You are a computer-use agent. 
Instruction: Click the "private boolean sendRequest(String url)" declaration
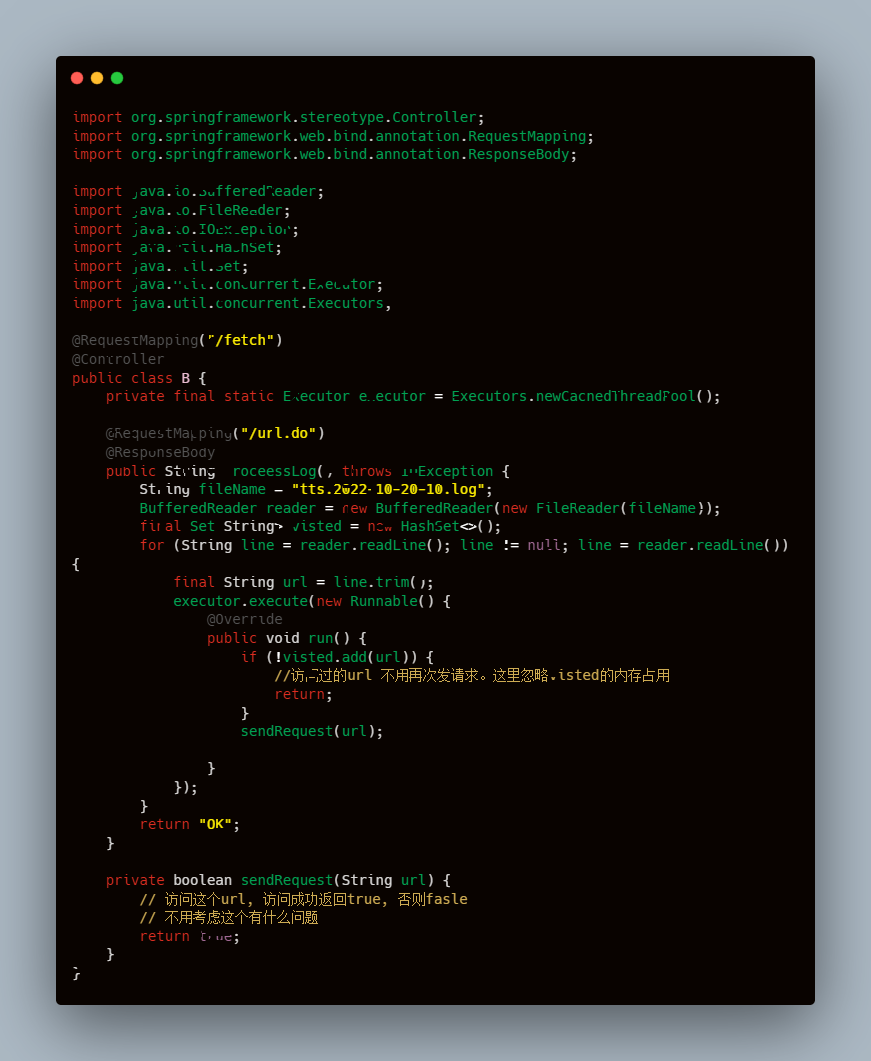270,880
